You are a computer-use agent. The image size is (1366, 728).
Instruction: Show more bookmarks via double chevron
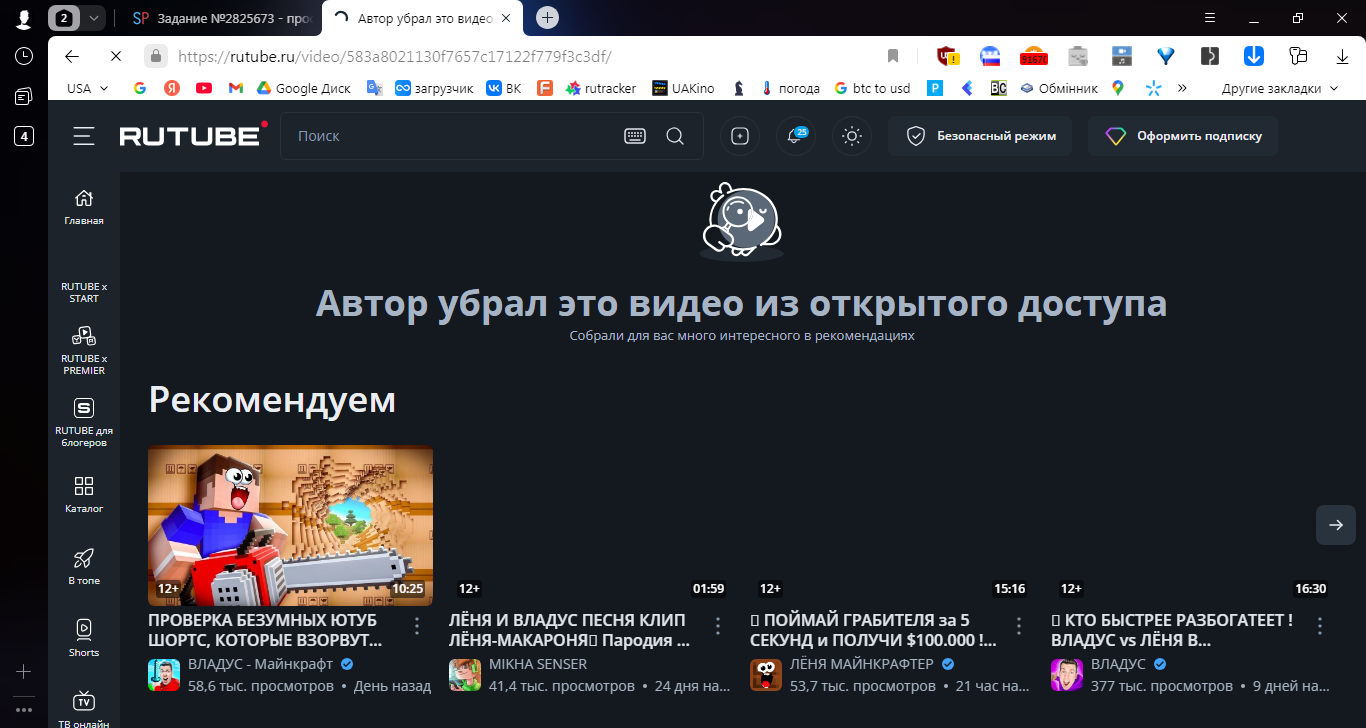(x=1182, y=88)
